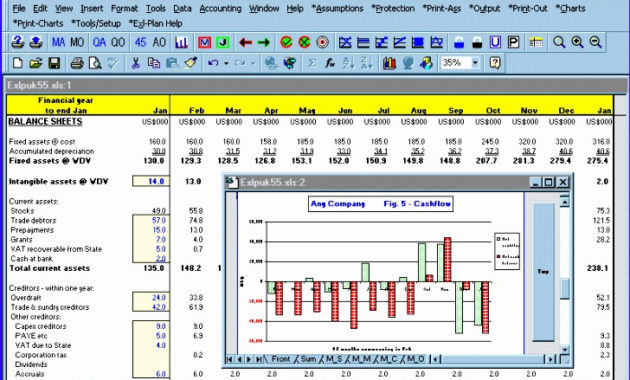Click the P box toolbar icon
Image resolution: width=630 pixels, height=380 pixels.
tap(513, 42)
